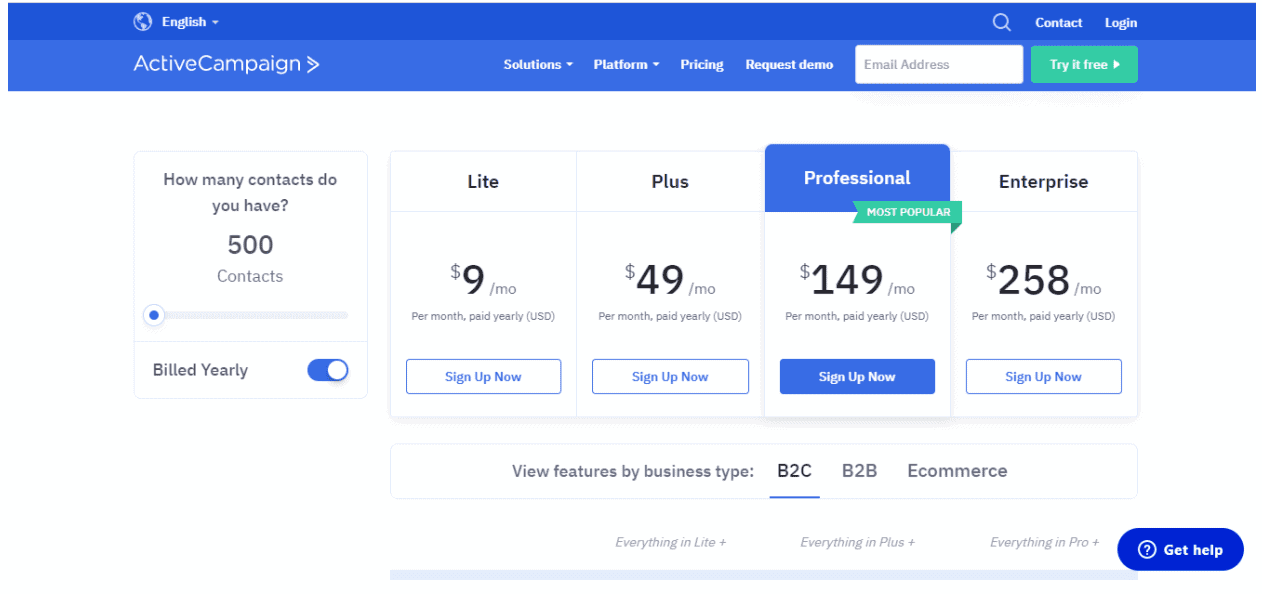Toggle the Billed Yearly switch
The image size is (1262, 594).
pos(328,370)
